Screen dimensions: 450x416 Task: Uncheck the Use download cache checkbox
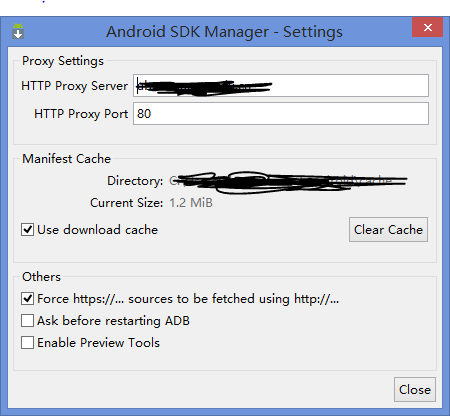click(x=27, y=230)
